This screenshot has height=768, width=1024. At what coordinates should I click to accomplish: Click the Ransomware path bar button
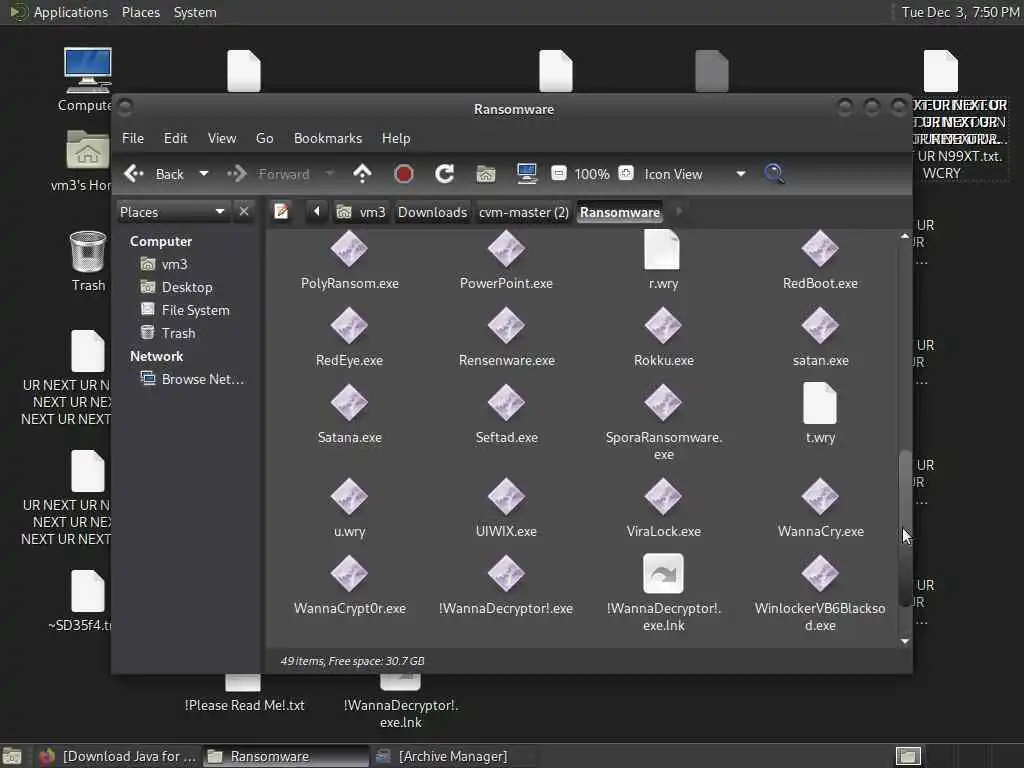620,212
